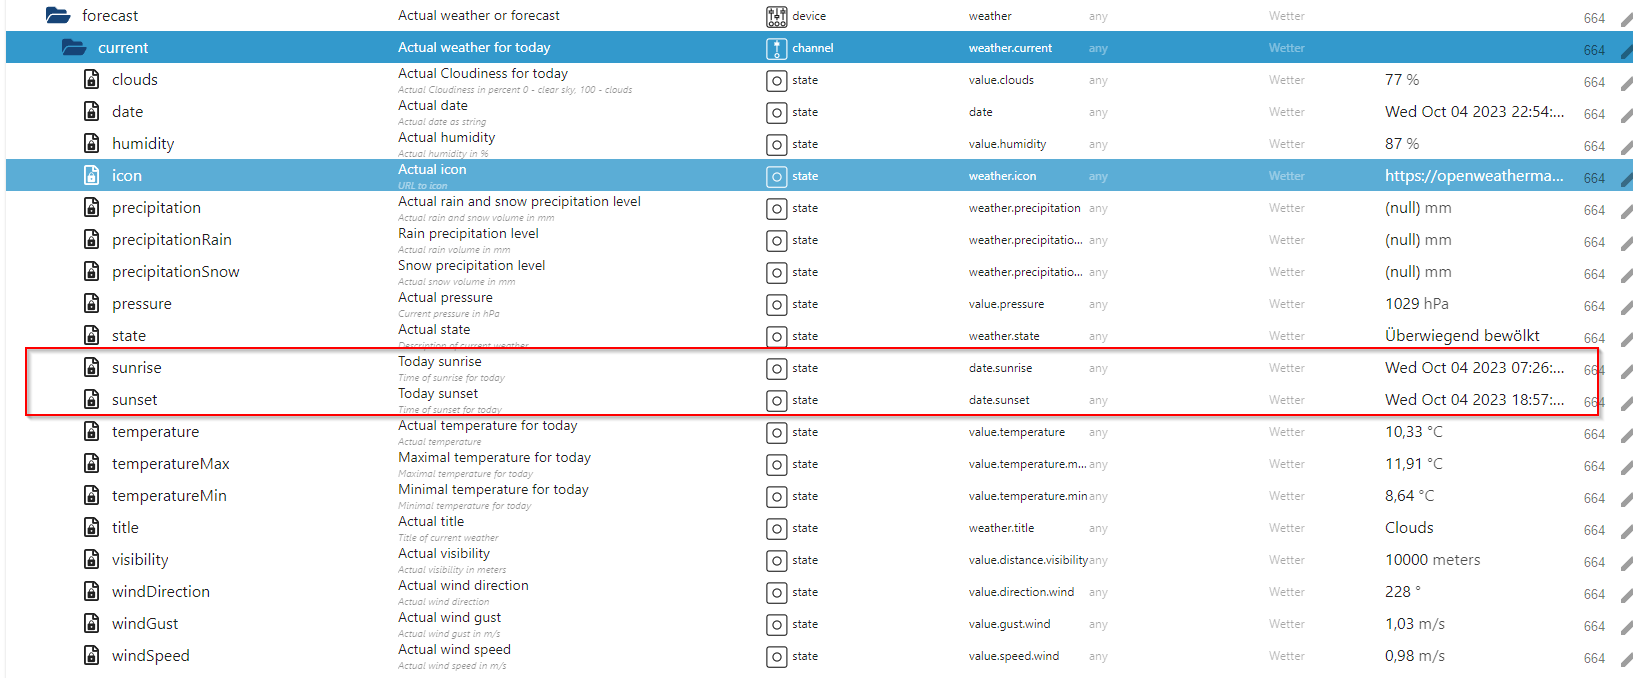Edit the title object with pencil icon
Viewport: 1633px width, 678px height.
[1626, 531]
